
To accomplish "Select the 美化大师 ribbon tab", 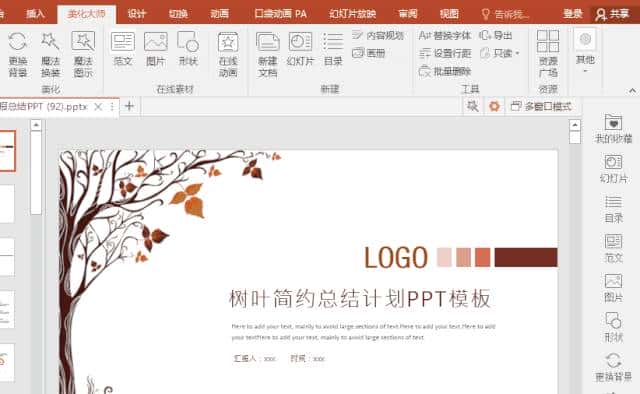I will tap(86, 14).
